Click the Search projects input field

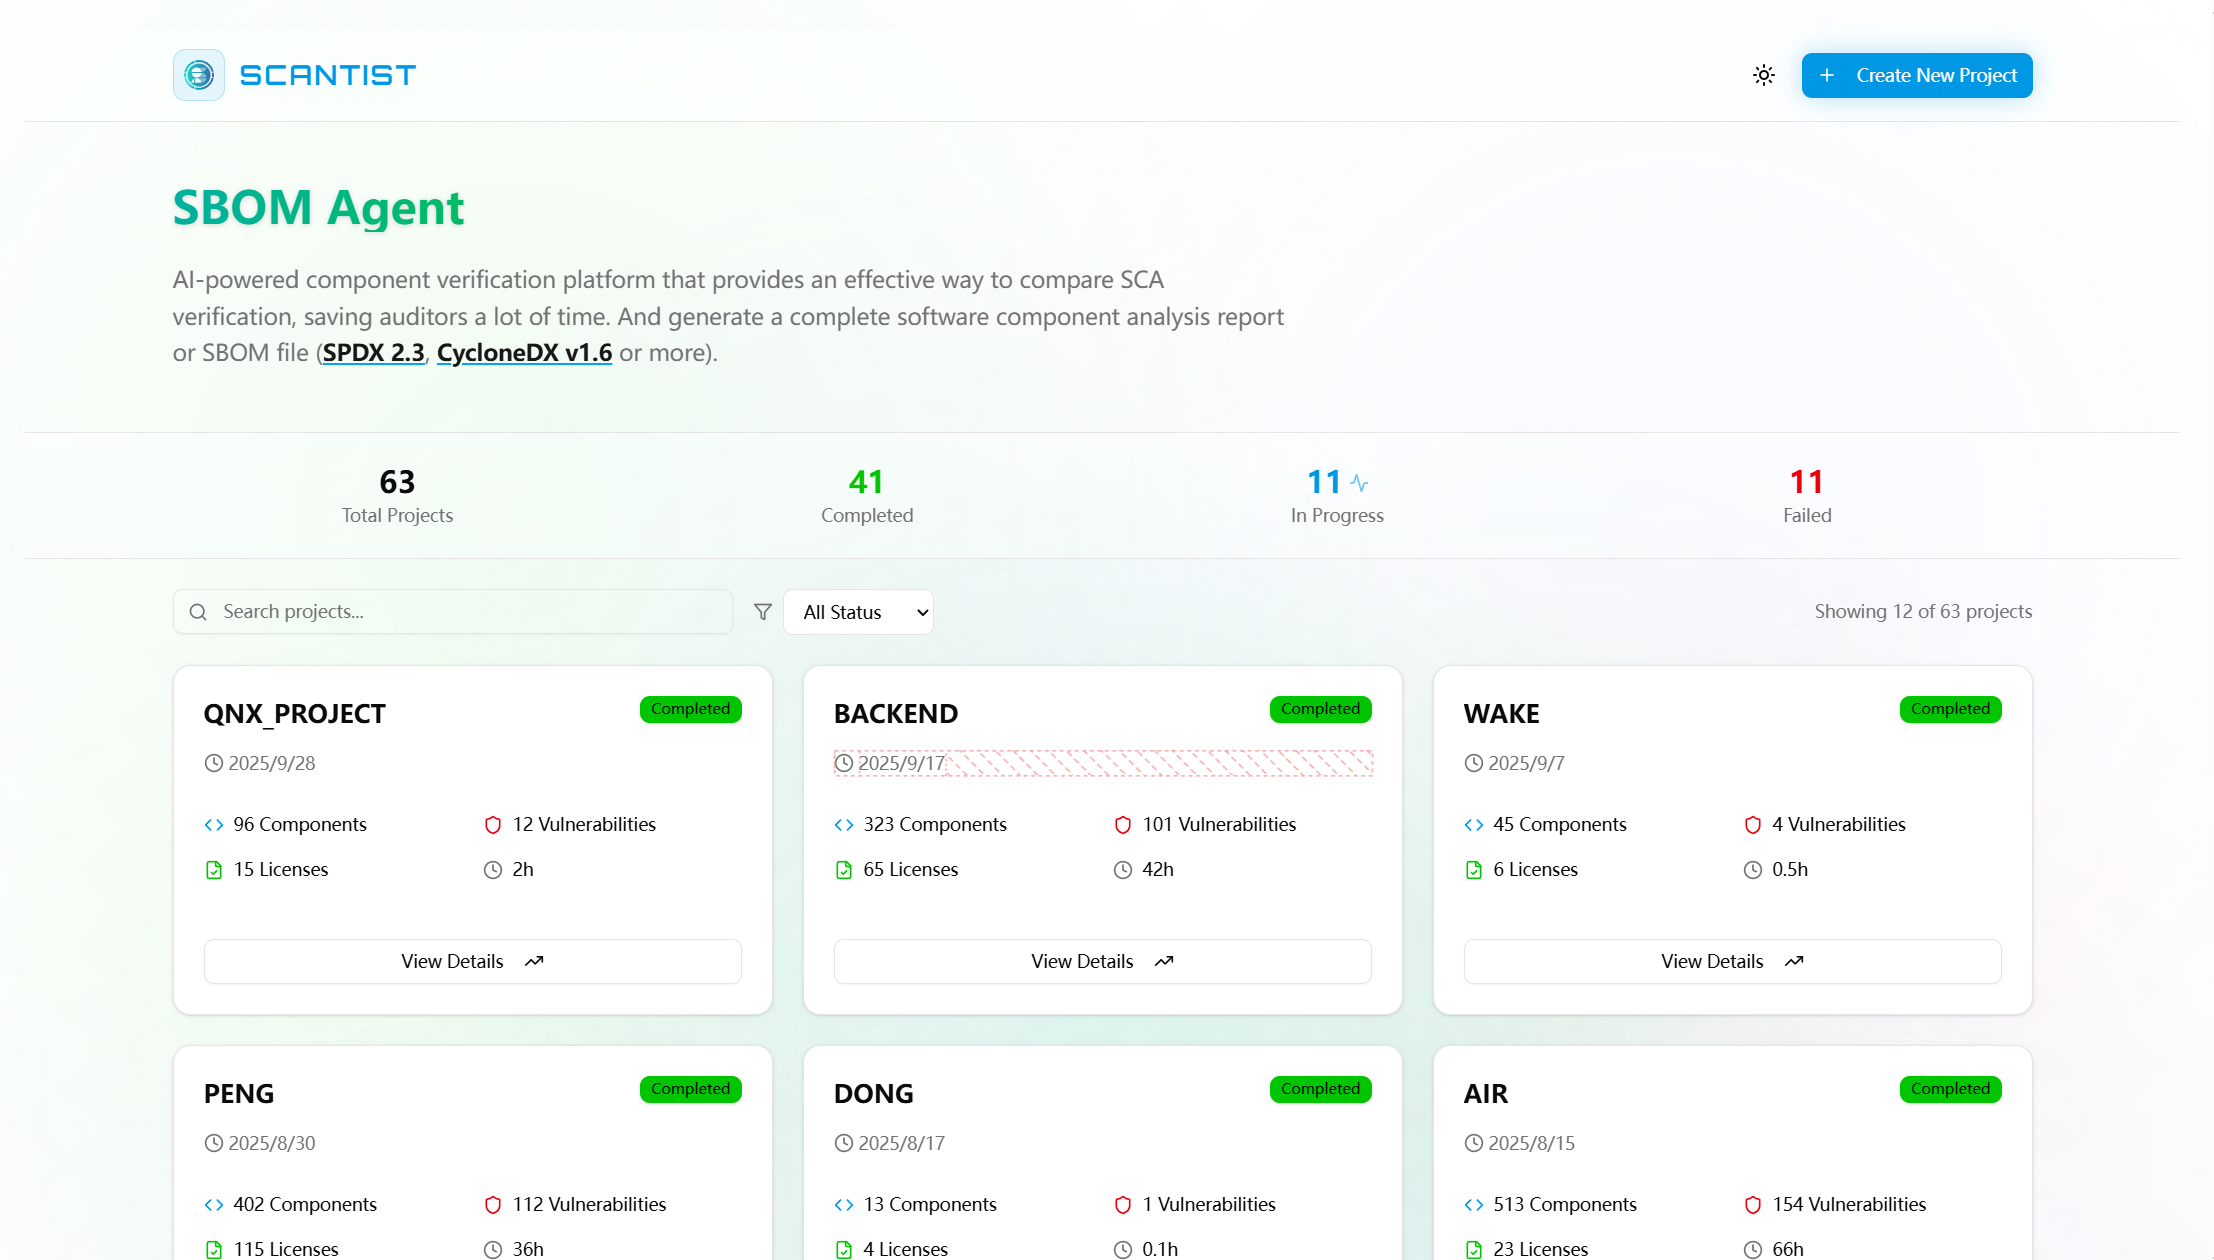(x=470, y=612)
